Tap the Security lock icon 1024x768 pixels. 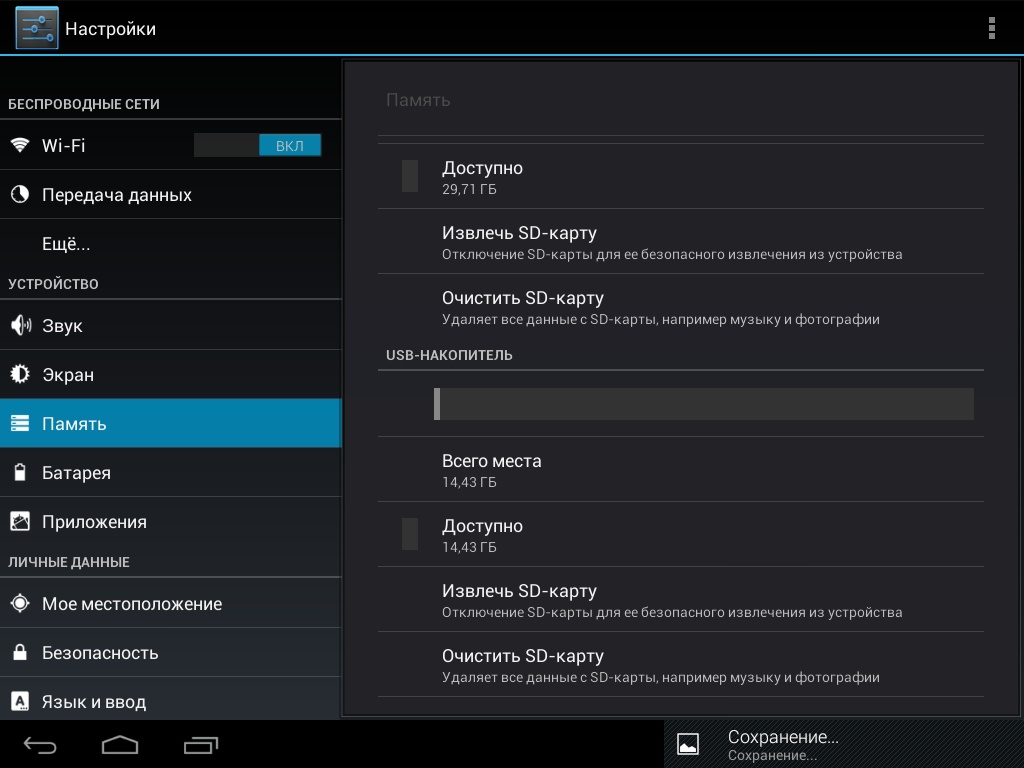[20, 653]
